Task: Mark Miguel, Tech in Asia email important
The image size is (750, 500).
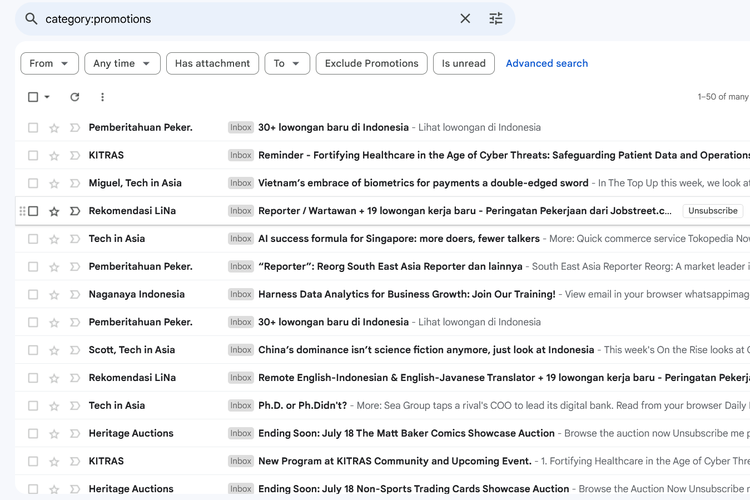Action: (74, 184)
